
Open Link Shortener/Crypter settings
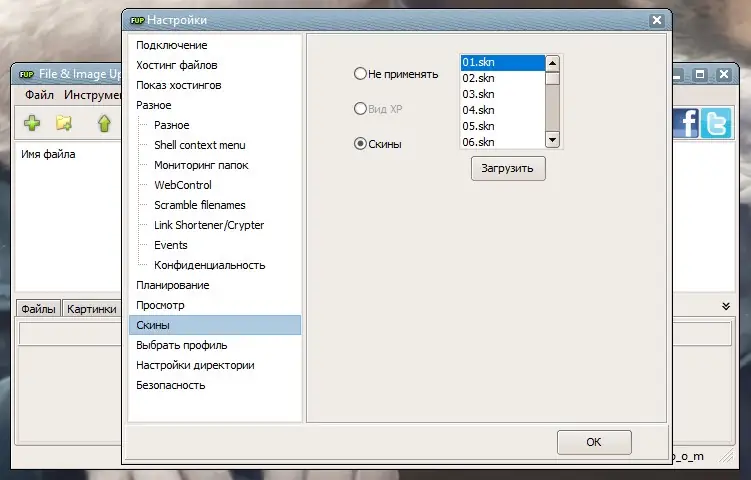pos(209,225)
